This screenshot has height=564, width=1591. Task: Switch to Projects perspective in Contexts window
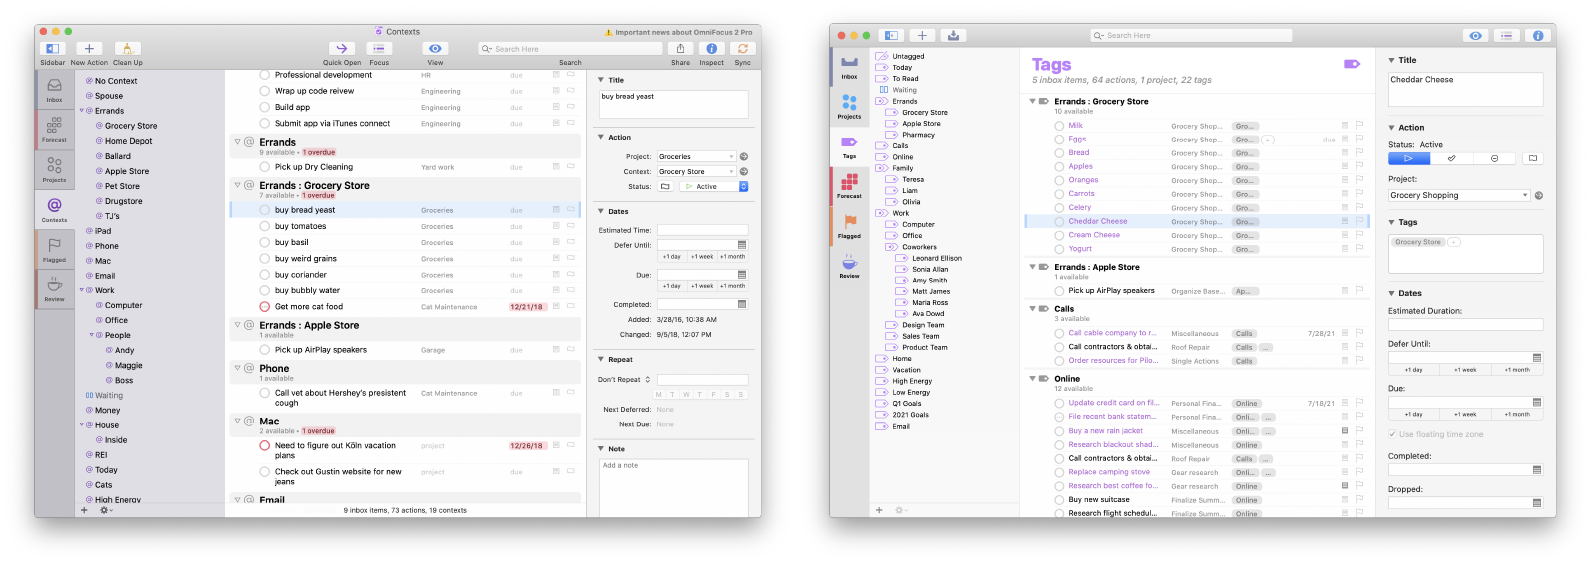pos(54,169)
